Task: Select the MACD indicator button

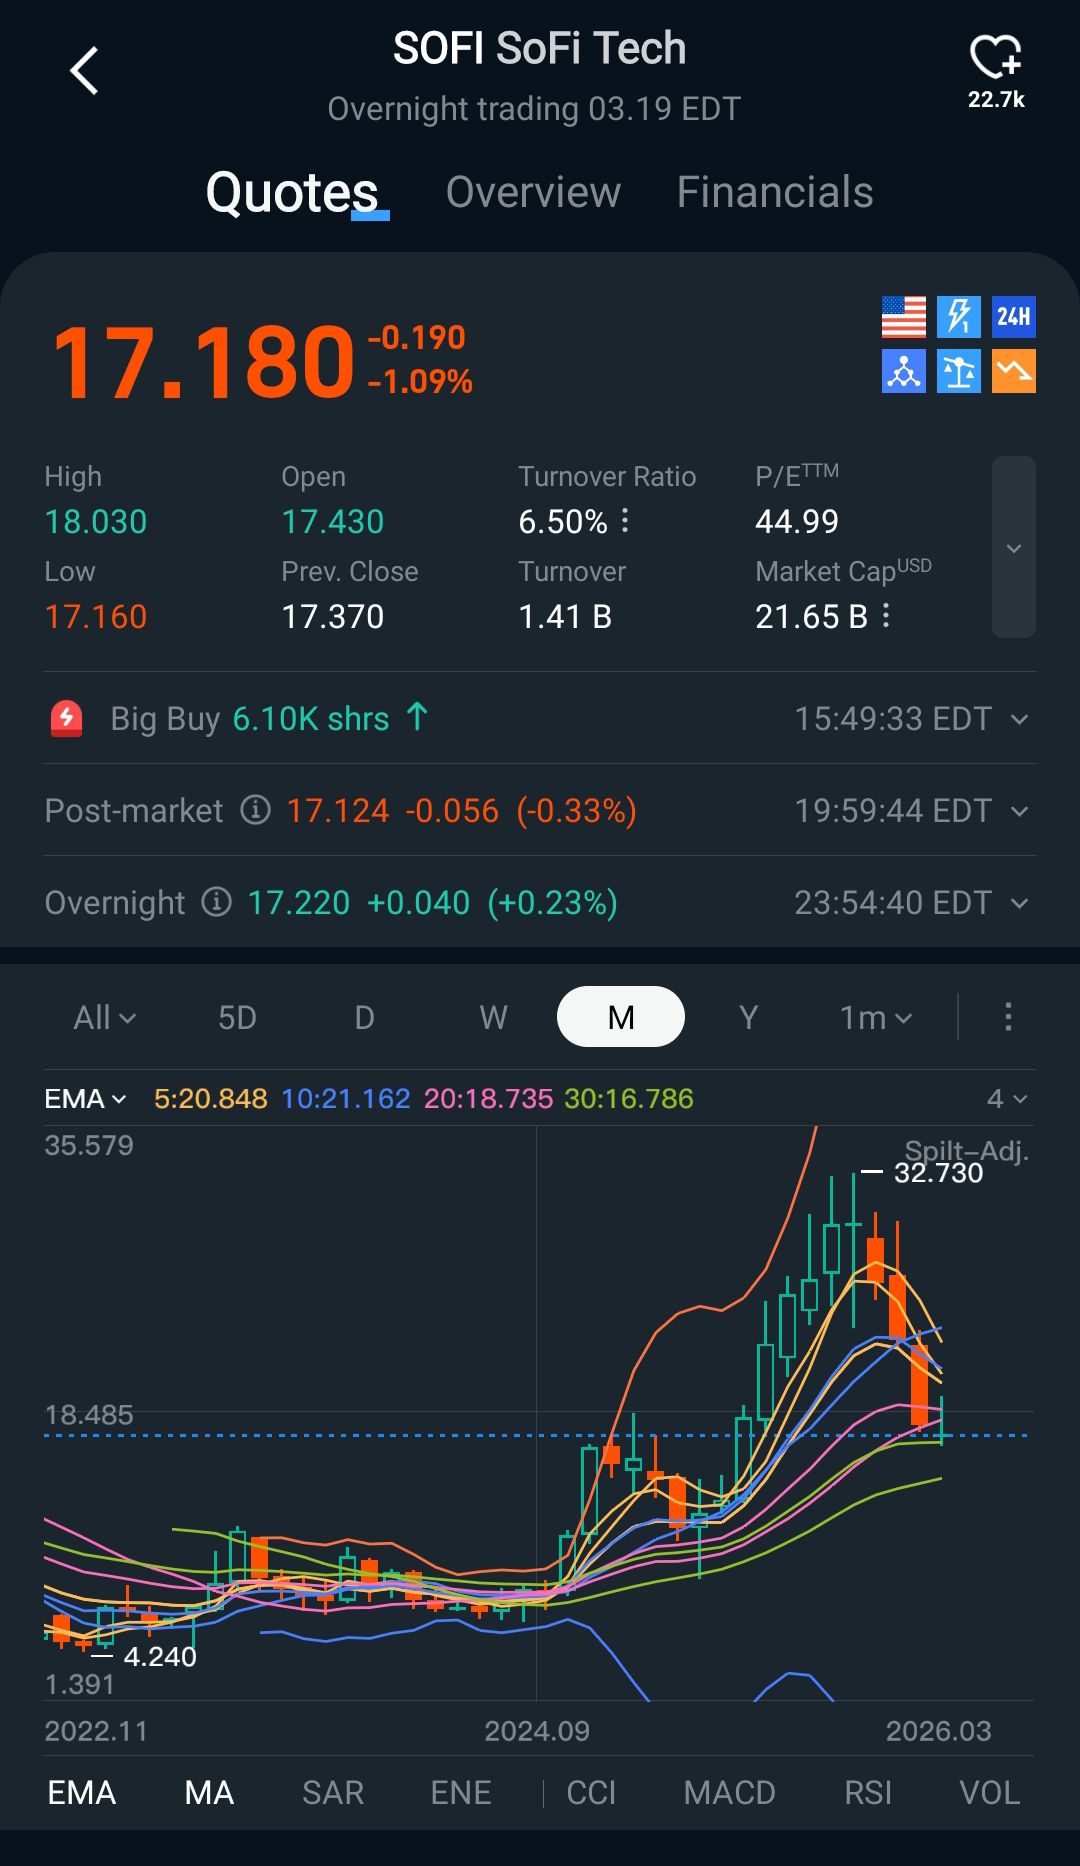Action: point(729,1792)
